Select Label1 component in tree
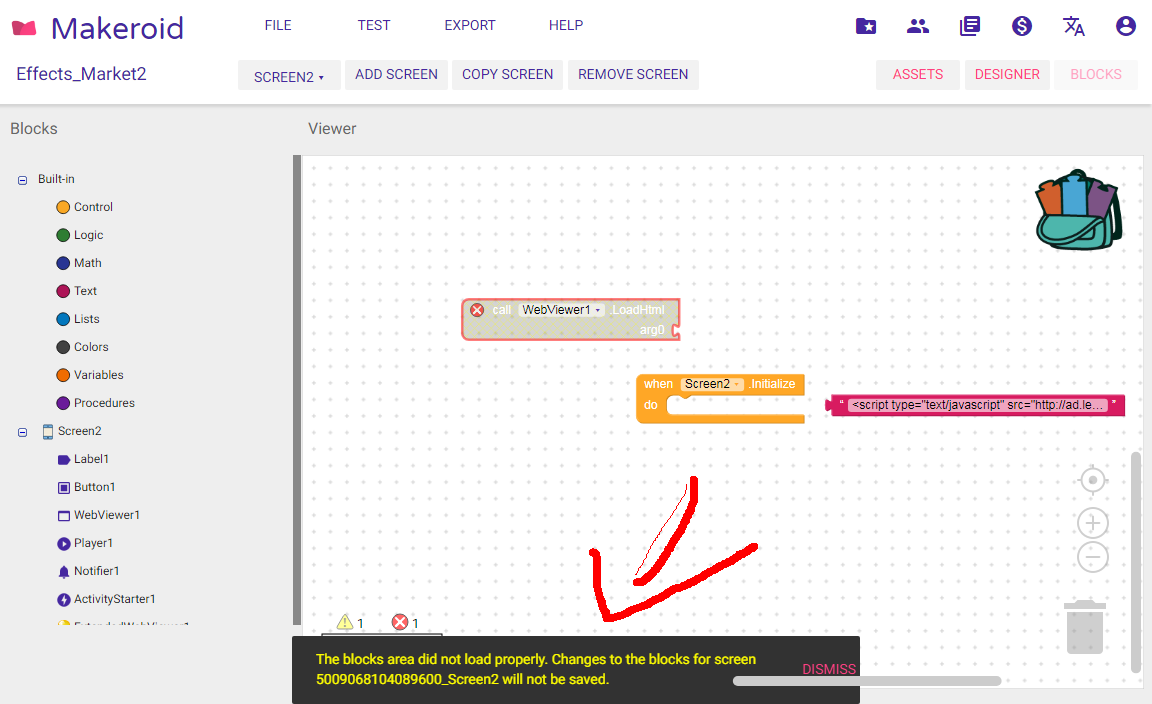 83,459
